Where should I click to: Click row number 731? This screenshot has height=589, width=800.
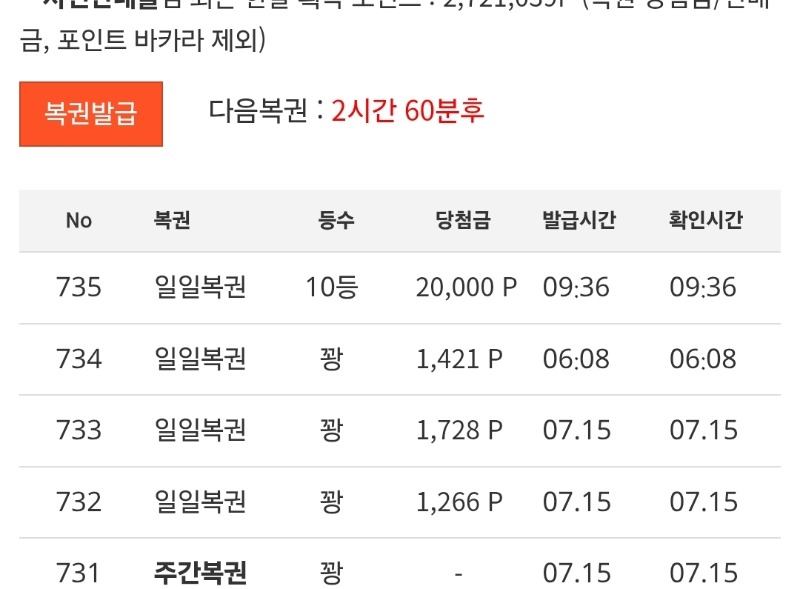[78, 573]
